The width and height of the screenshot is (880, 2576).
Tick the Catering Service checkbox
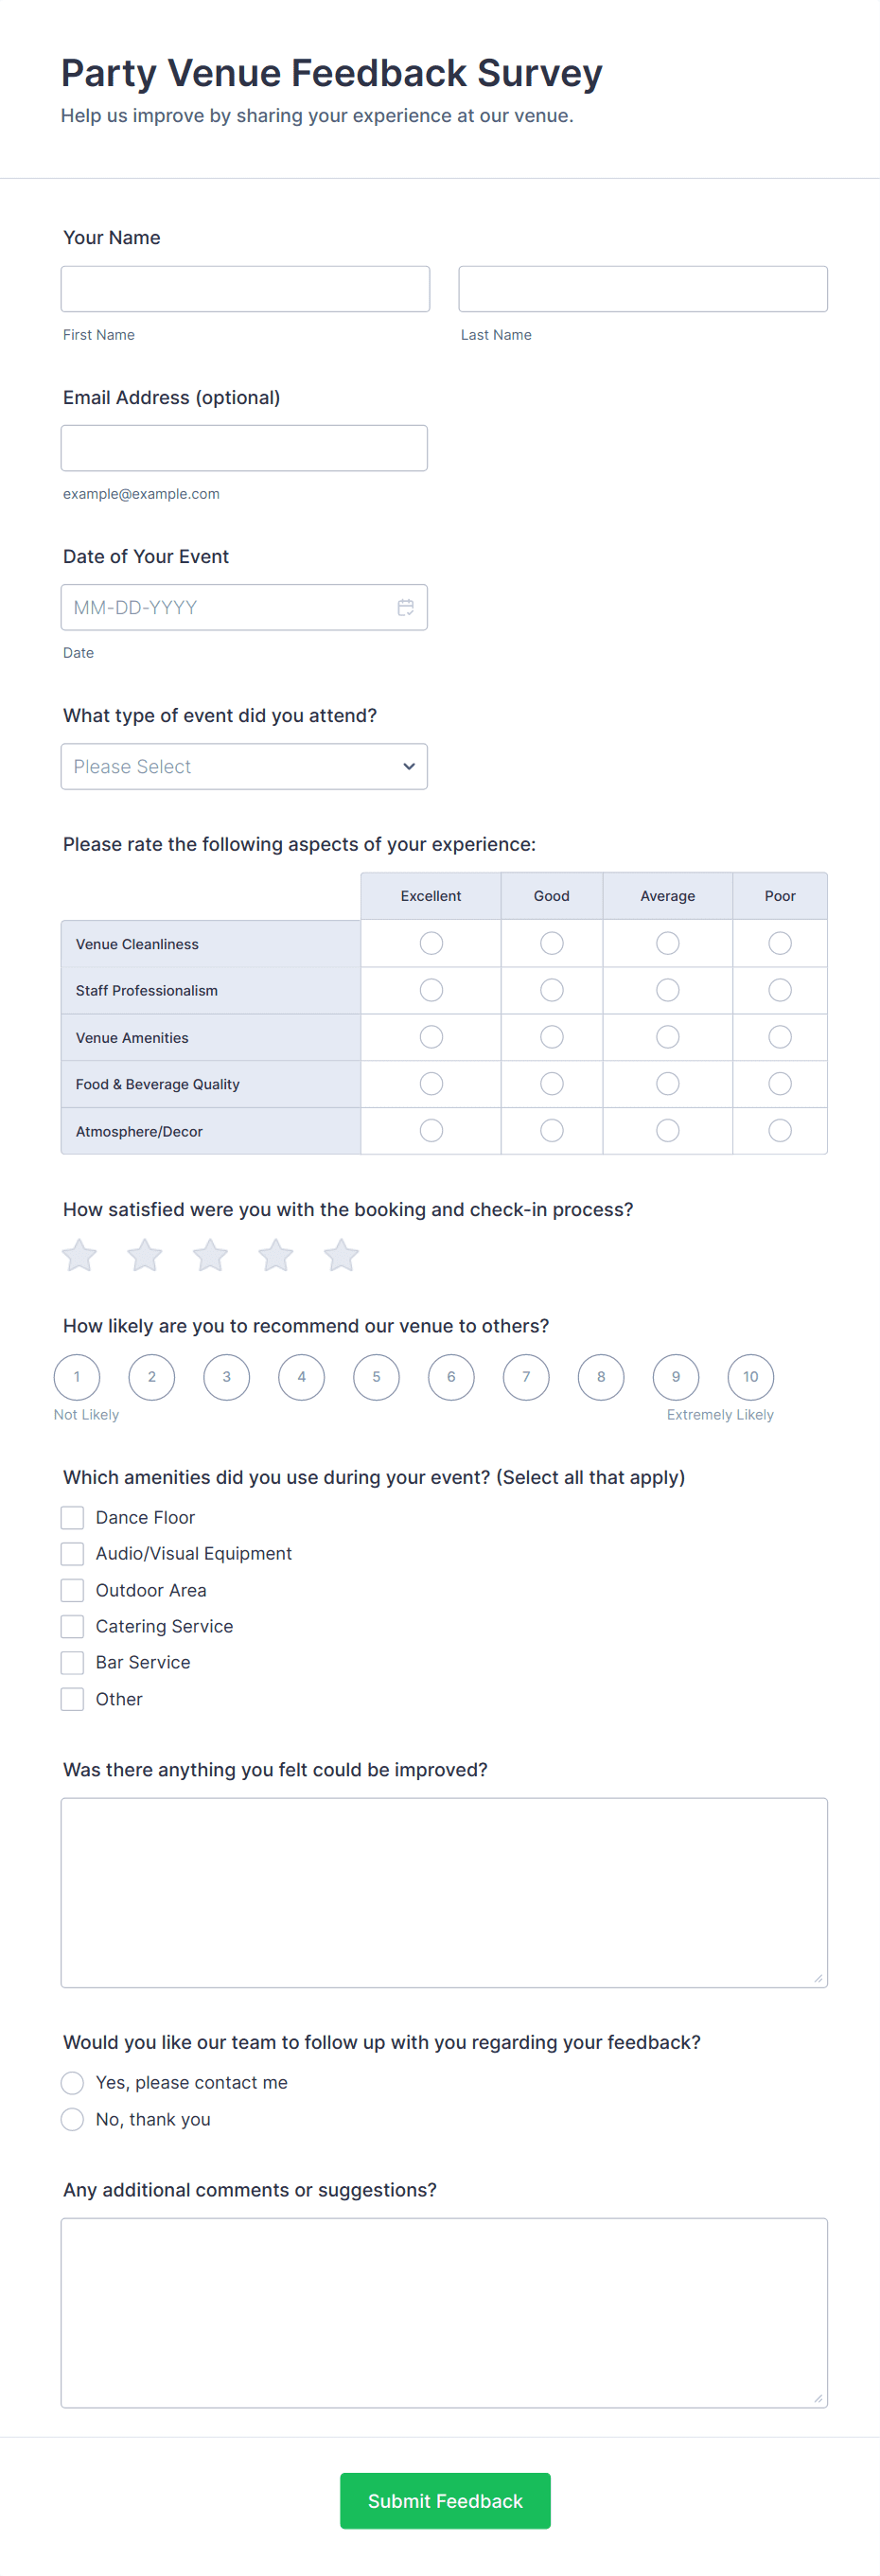point(72,1626)
